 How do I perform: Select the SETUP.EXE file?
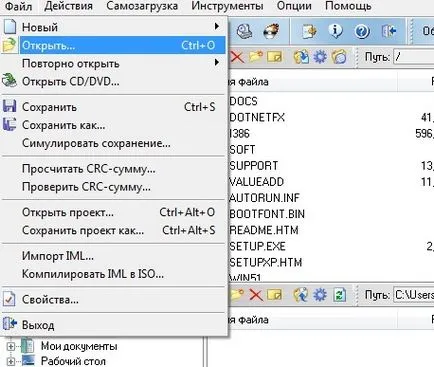(x=257, y=246)
